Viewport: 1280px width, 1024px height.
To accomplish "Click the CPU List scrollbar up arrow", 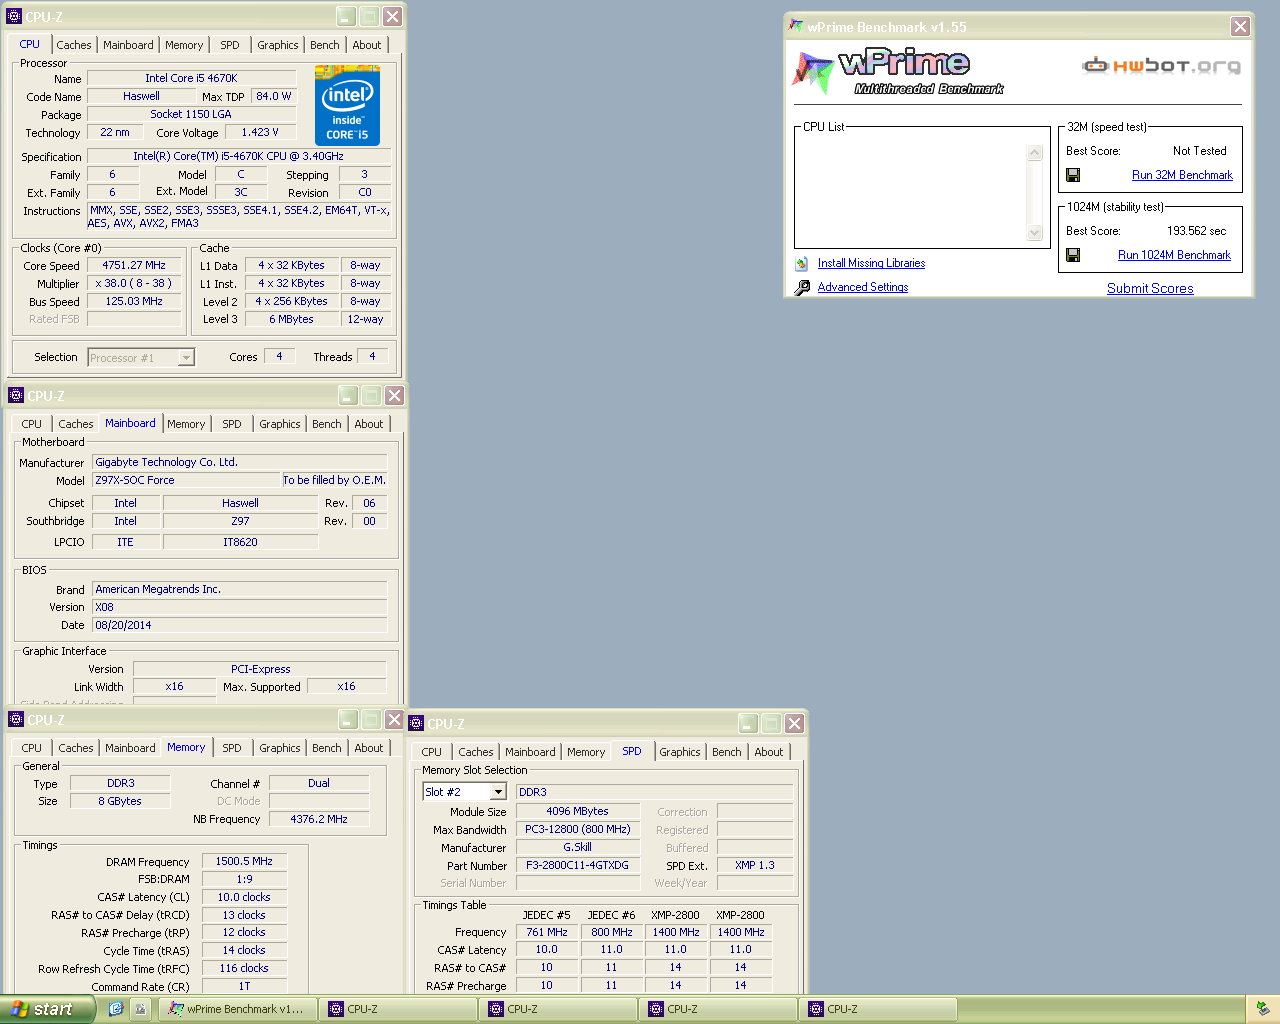I will coord(1035,153).
